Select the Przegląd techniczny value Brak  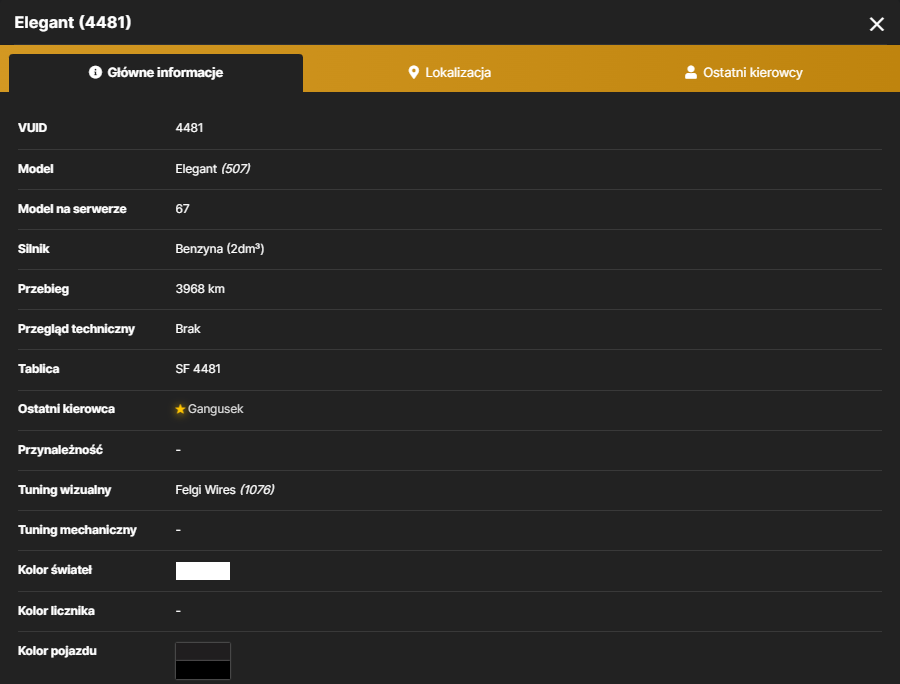(x=188, y=329)
